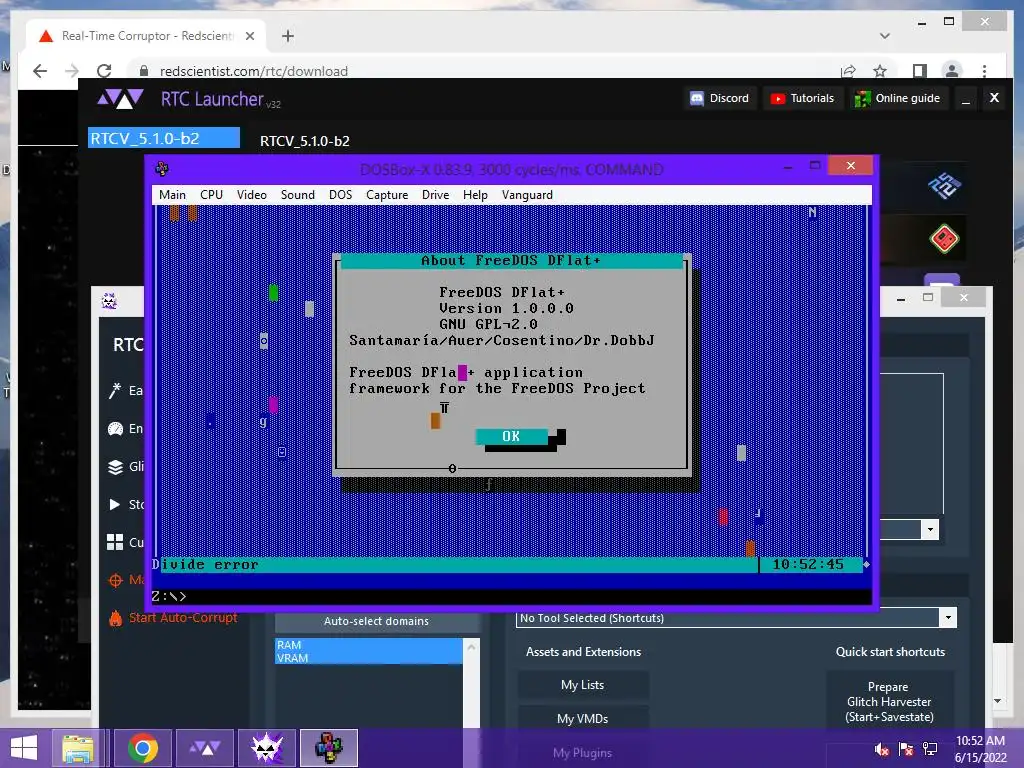Open Discord link in RTC Launcher
This screenshot has height=768, width=1024.
tap(720, 99)
